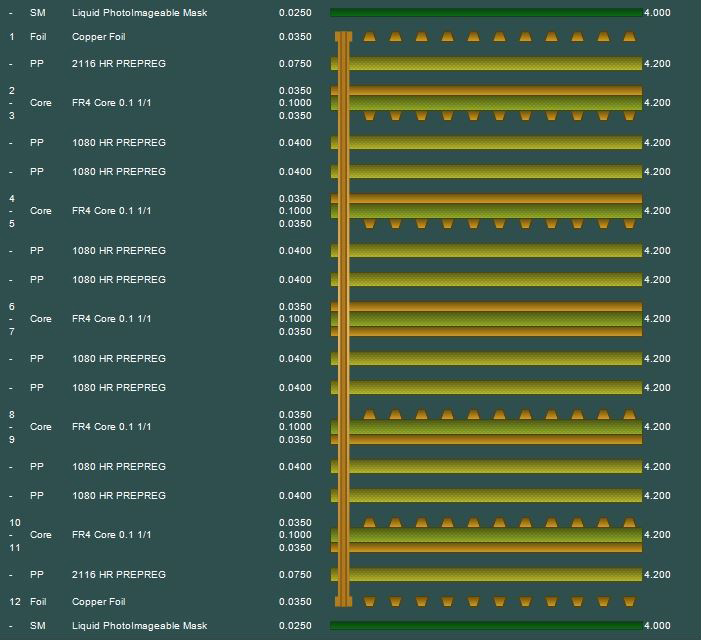Select 1080 HR PREPREG directly below layer 7
701x640 pixels.
[119, 359]
